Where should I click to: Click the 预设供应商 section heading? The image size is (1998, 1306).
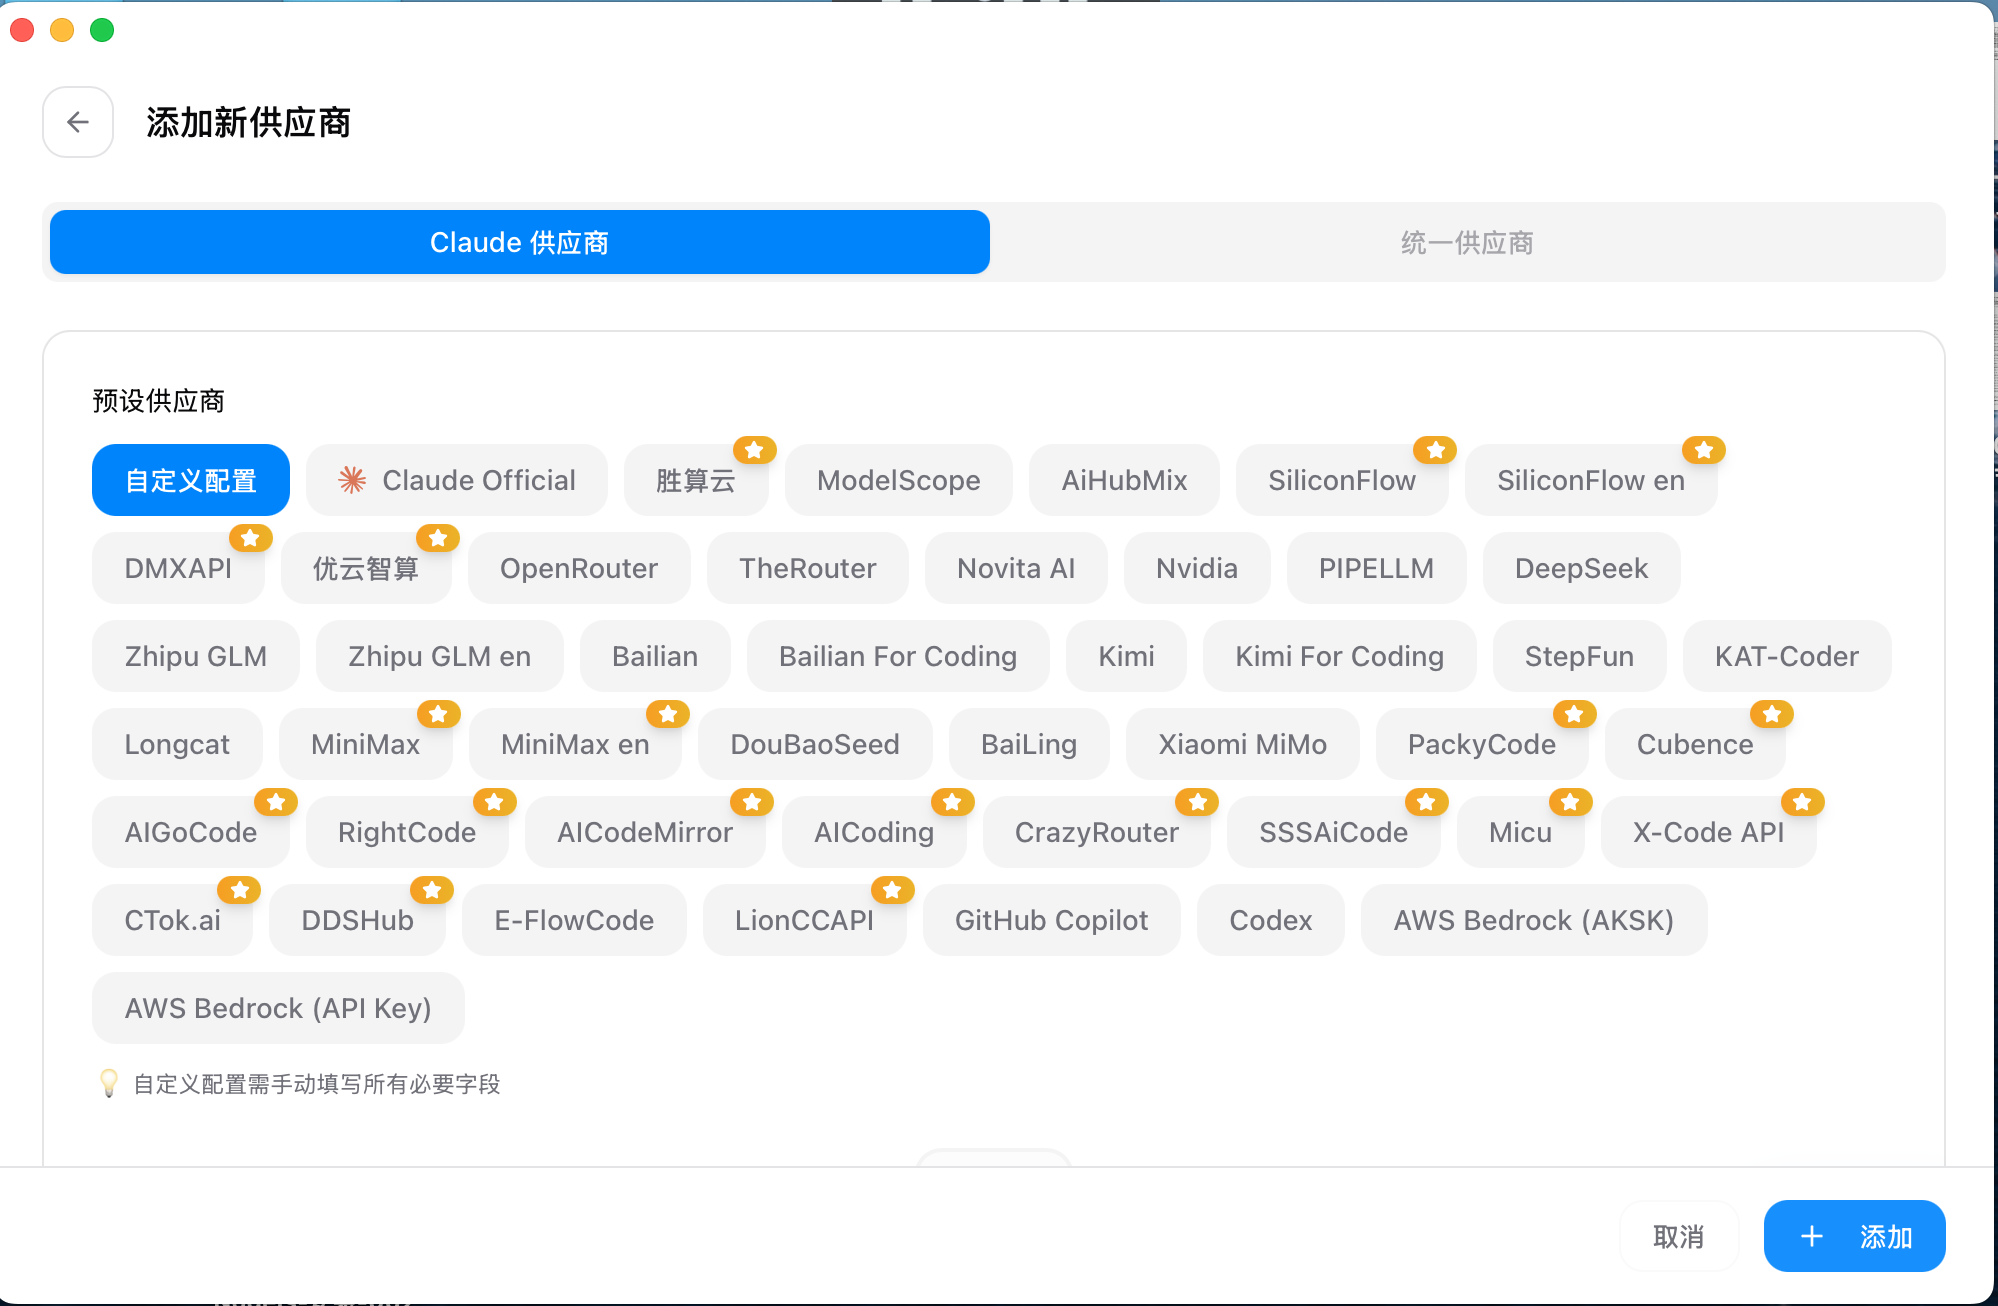[158, 401]
